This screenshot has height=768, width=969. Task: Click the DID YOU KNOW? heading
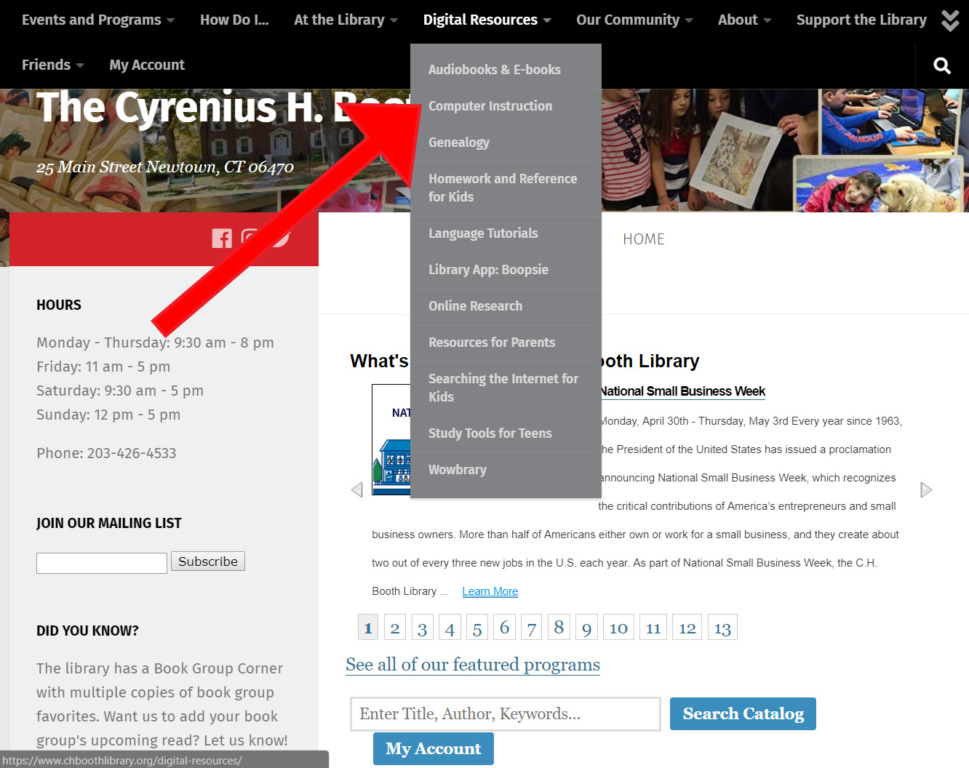point(87,631)
